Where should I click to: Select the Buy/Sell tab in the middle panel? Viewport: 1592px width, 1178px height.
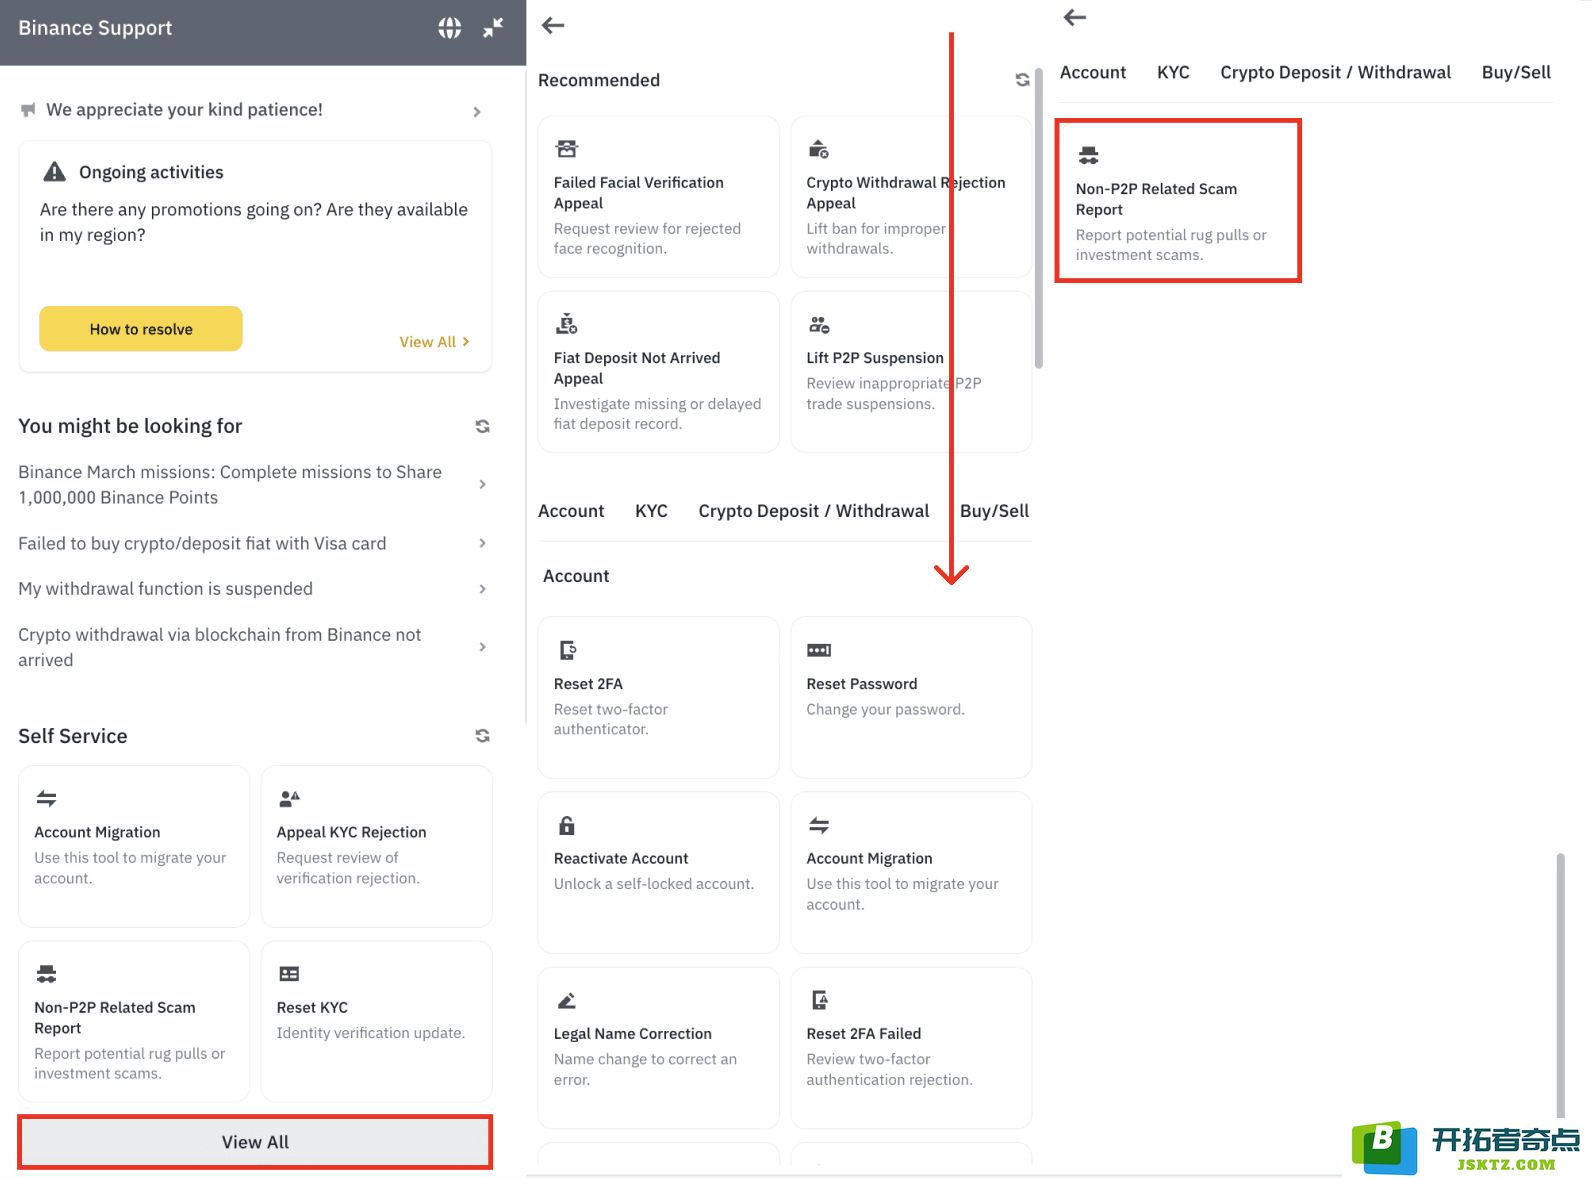[994, 511]
